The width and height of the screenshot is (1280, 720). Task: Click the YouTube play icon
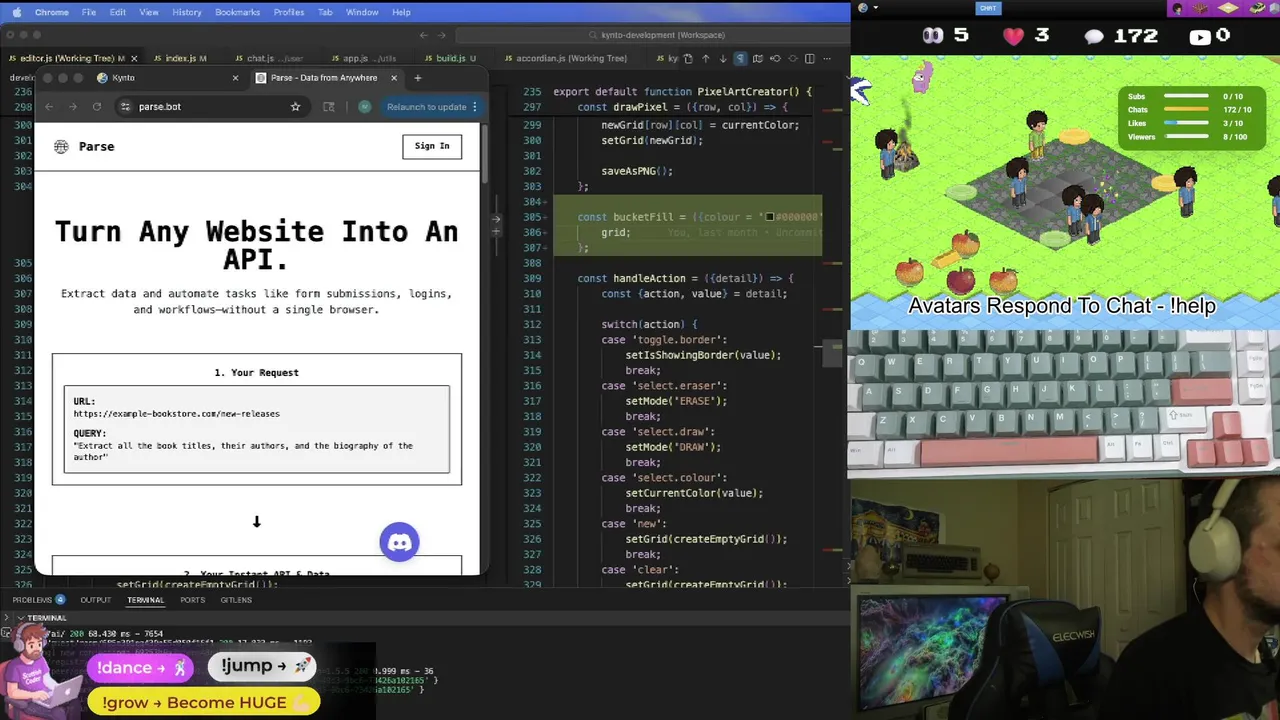1200,37
